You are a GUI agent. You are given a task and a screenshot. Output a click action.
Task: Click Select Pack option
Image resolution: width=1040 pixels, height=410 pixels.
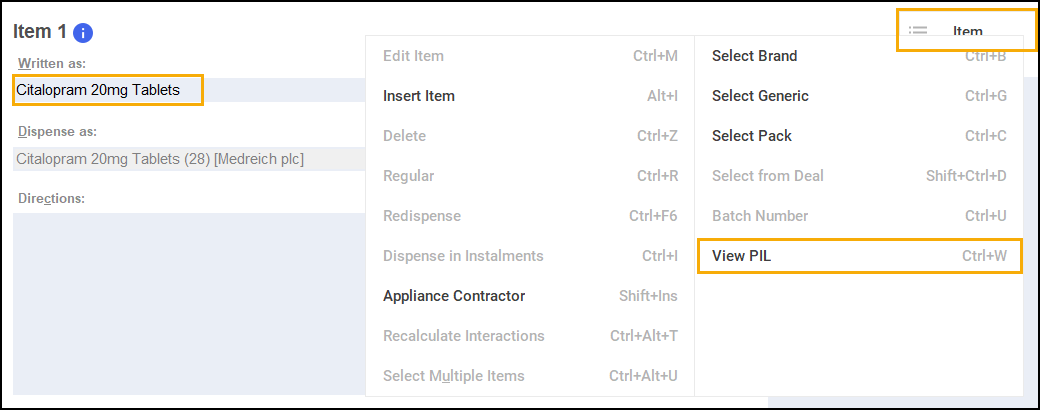(859, 136)
